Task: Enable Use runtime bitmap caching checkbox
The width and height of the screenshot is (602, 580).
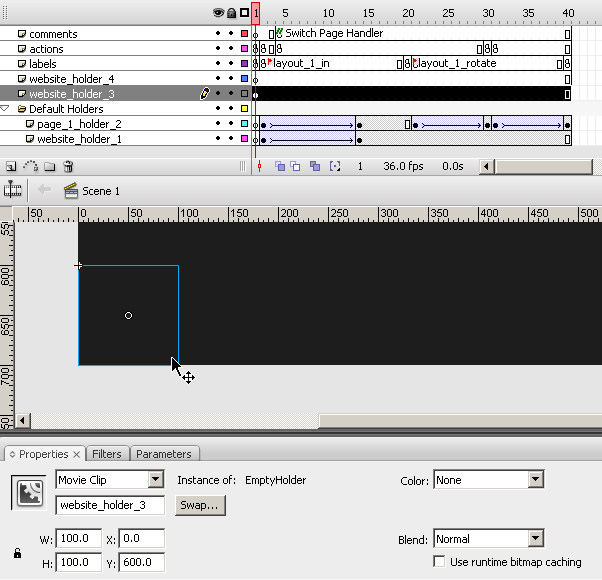Action: [439, 562]
